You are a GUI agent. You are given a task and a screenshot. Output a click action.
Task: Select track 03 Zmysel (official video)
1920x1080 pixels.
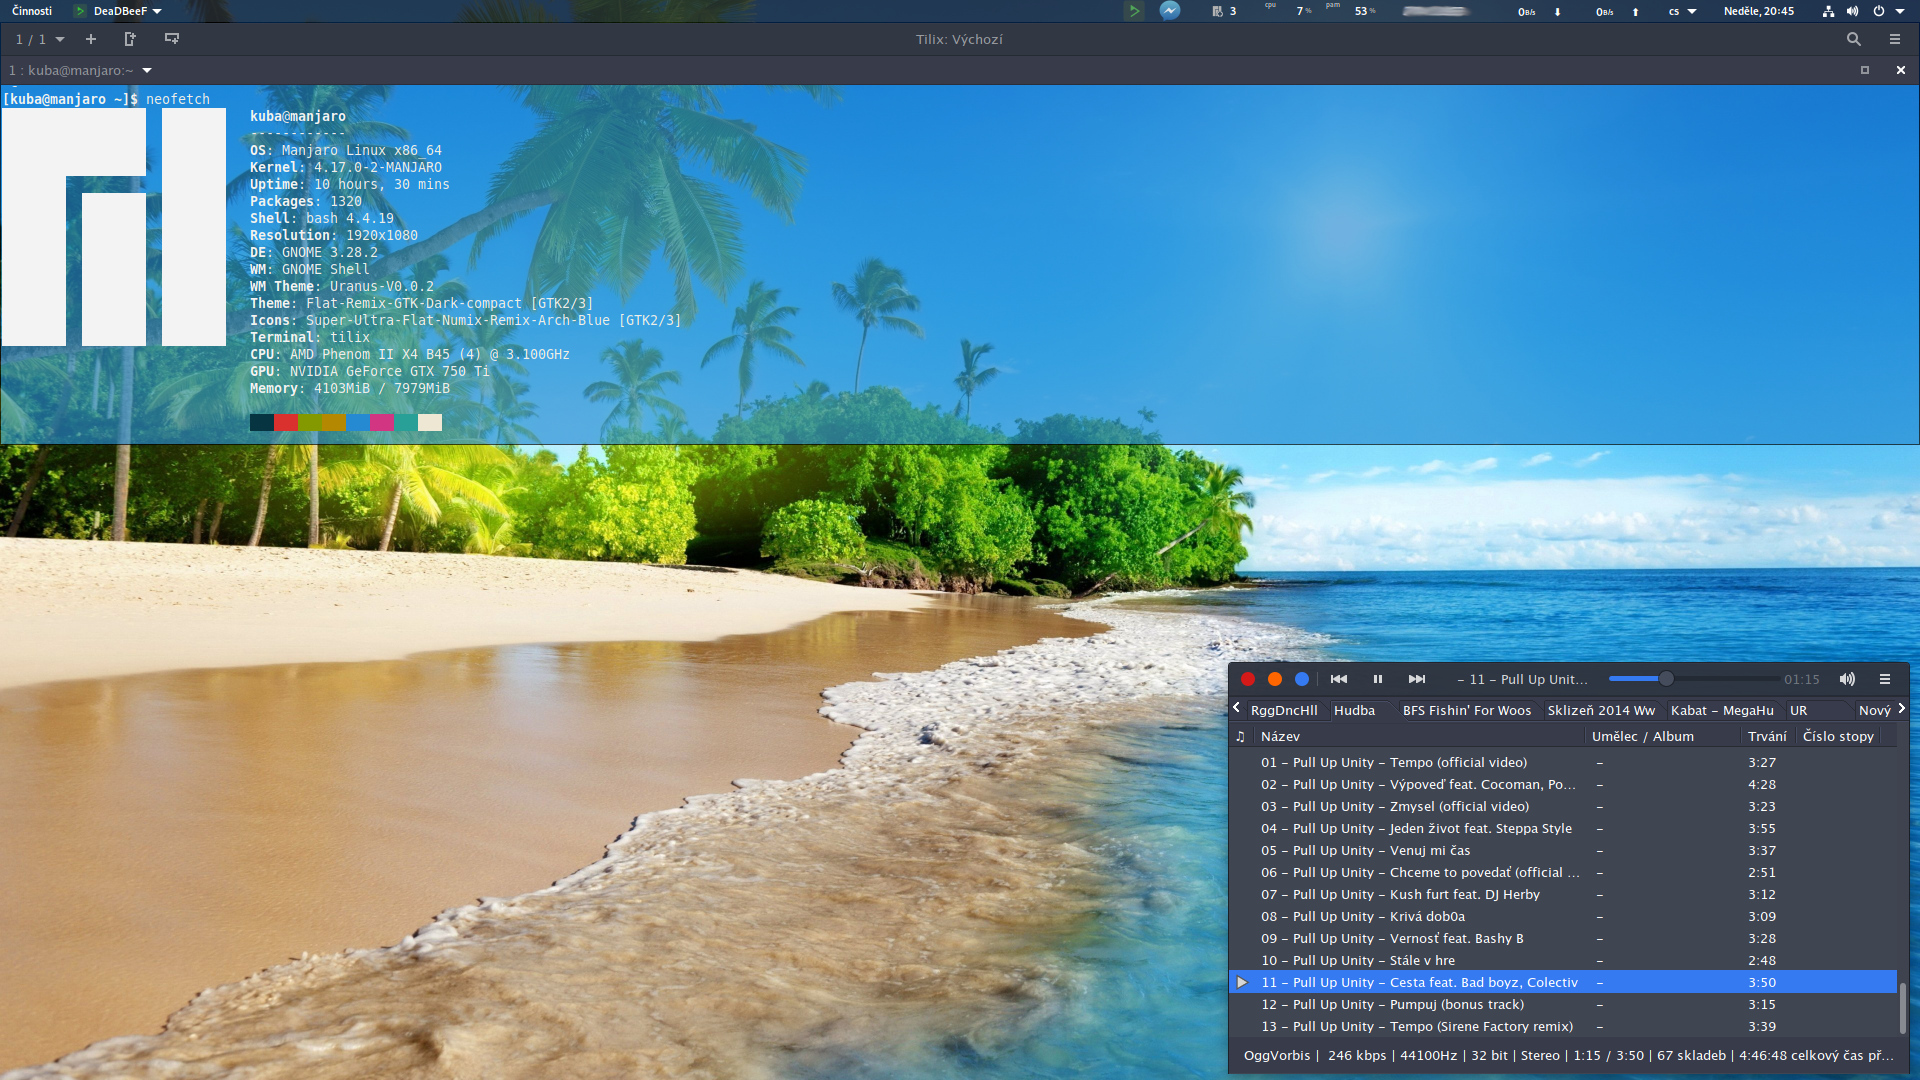pyautogui.click(x=1563, y=806)
